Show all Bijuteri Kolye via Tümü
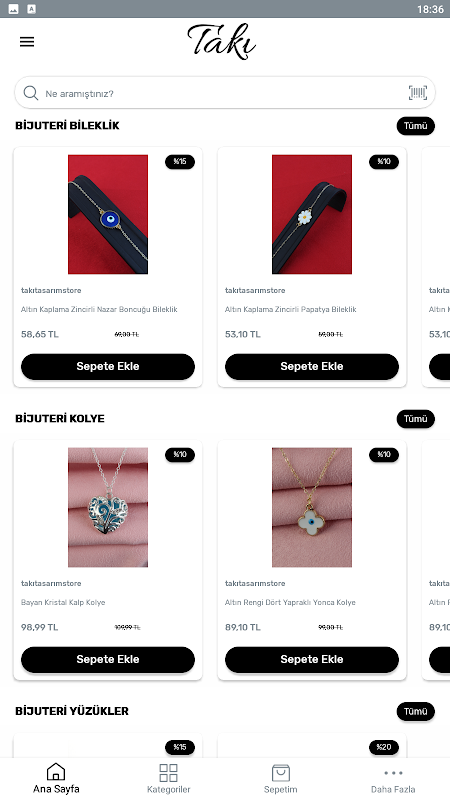The image size is (450, 800). (x=415, y=419)
